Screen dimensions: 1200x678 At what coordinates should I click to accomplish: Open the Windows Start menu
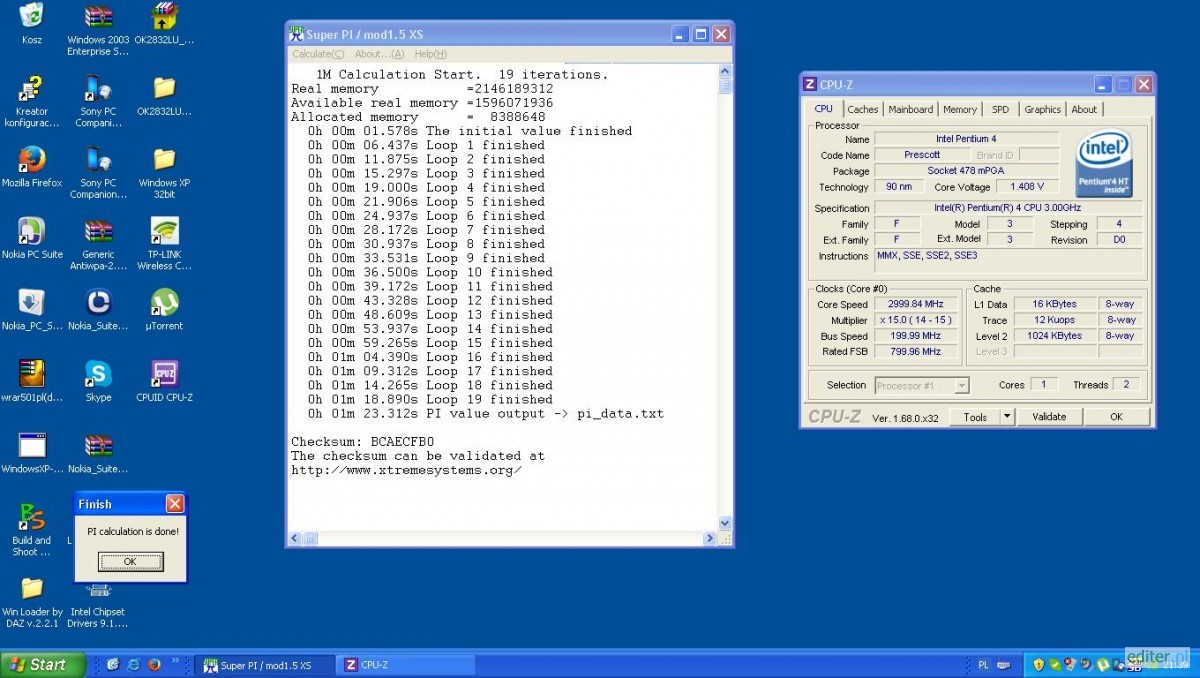click(x=42, y=664)
